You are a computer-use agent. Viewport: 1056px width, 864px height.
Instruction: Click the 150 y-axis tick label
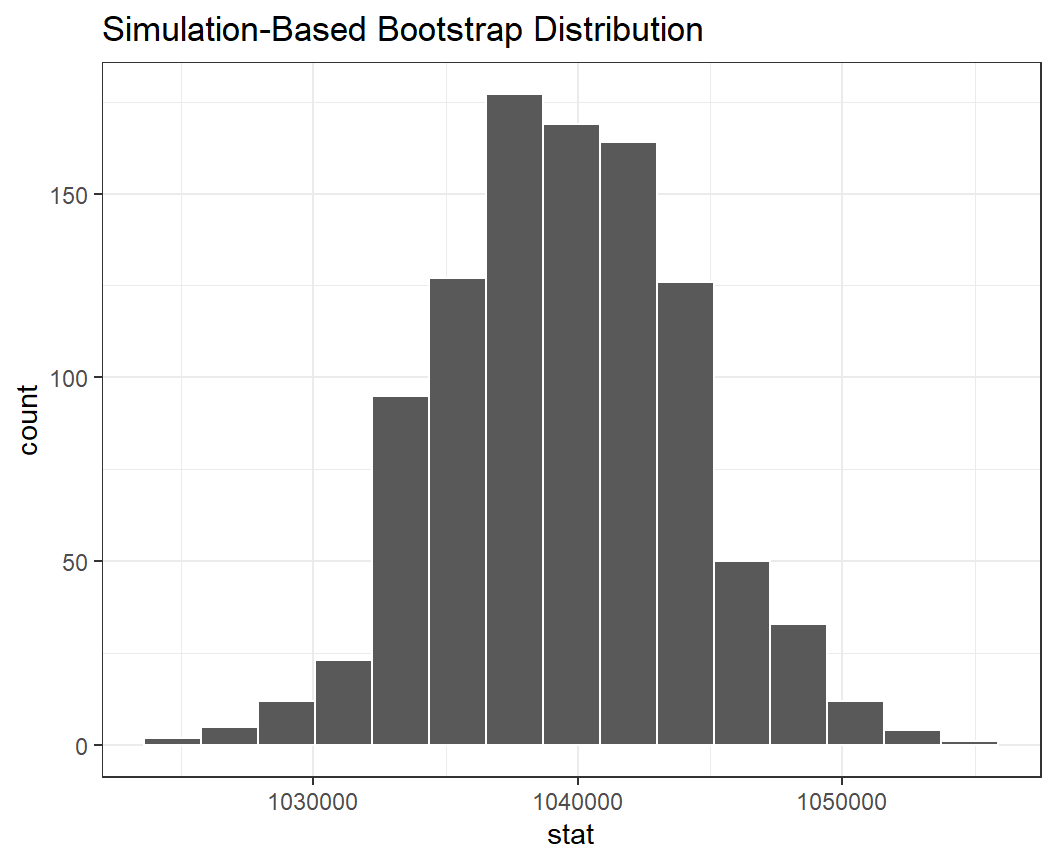[70, 194]
